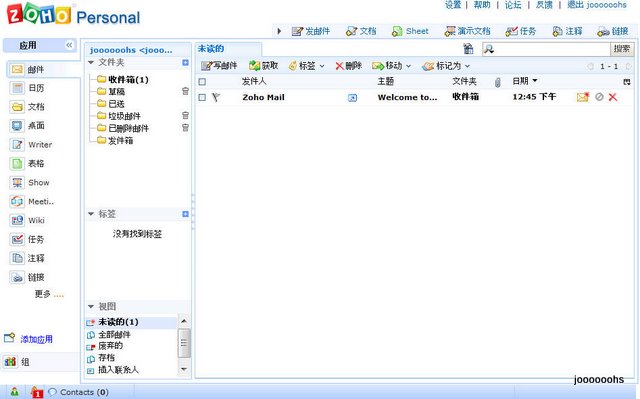The width and height of the screenshot is (640, 399).
Task: Empty the 已删除邮件 folder trash icon
Action: click(x=185, y=128)
